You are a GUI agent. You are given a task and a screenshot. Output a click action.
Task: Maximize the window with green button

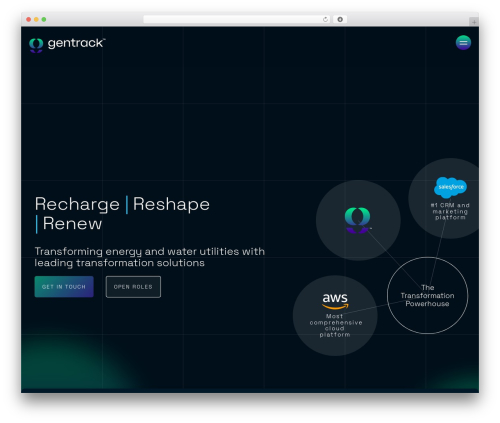(44, 19)
